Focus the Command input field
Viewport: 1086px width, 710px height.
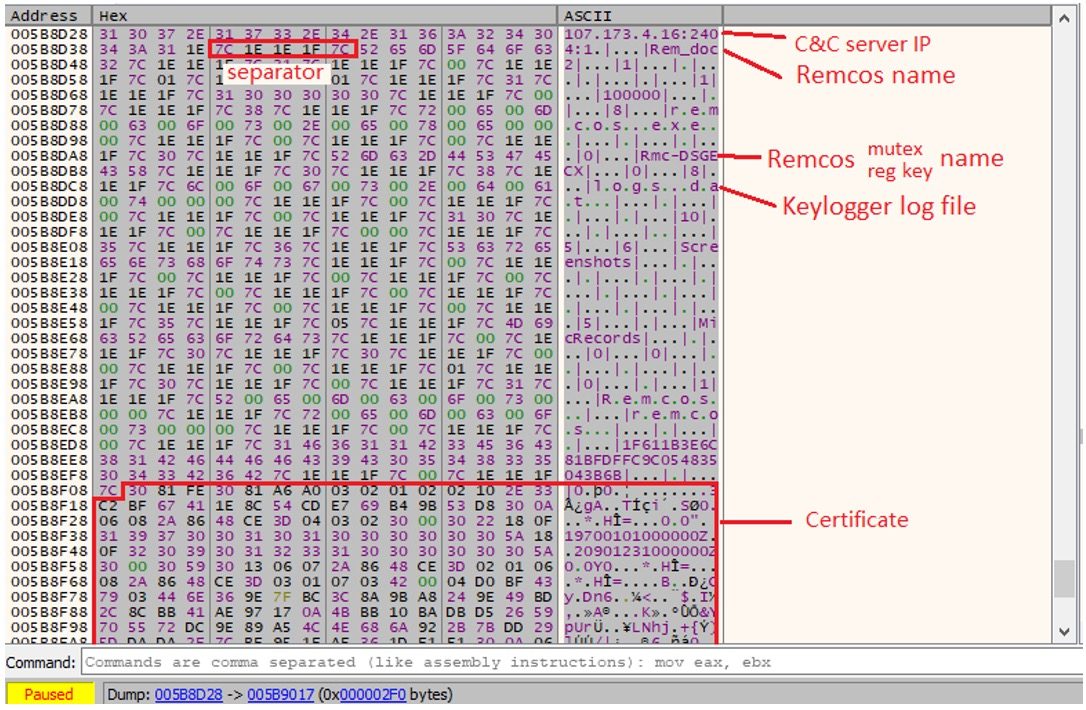(580, 663)
